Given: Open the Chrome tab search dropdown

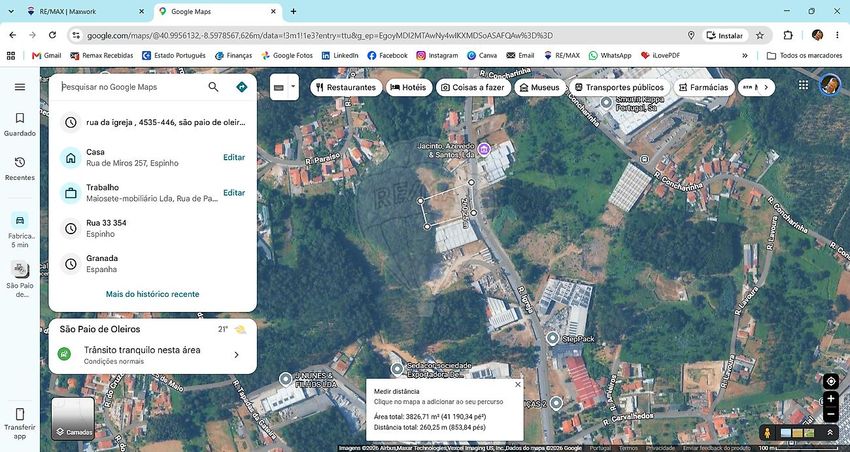Looking at the screenshot, I should pyautogui.click(x=12, y=11).
